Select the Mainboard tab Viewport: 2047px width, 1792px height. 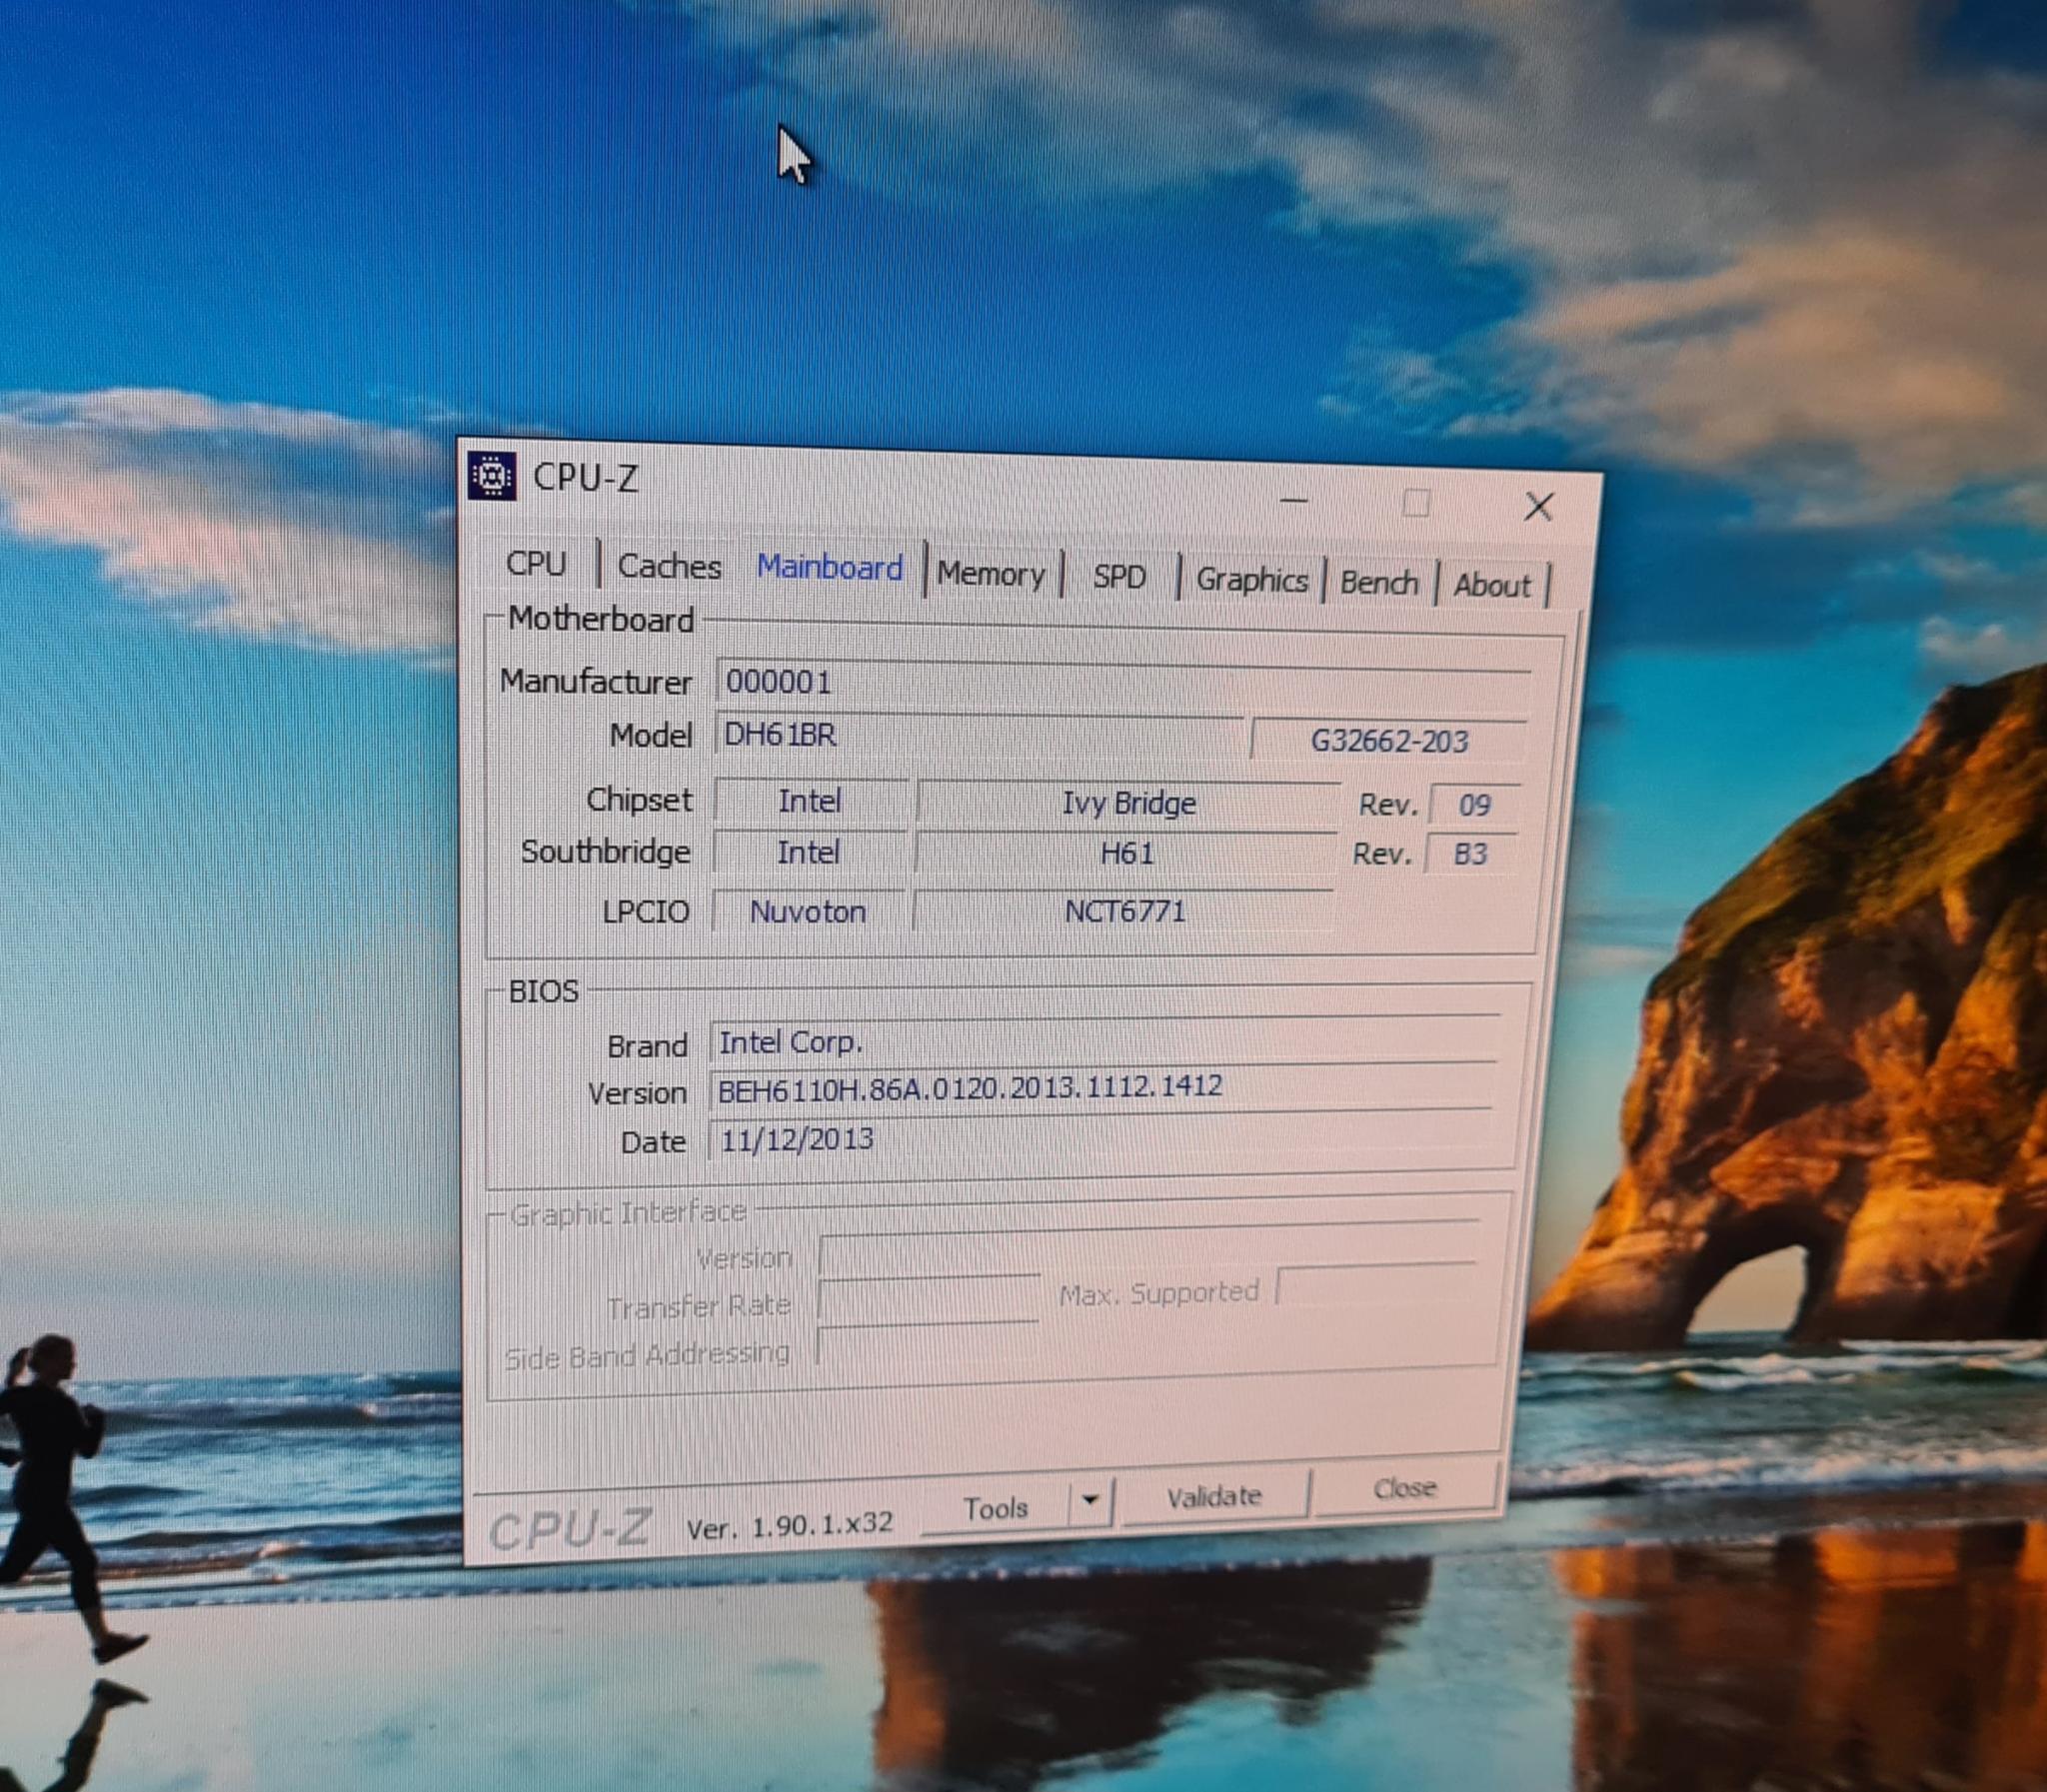(x=829, y=568)
